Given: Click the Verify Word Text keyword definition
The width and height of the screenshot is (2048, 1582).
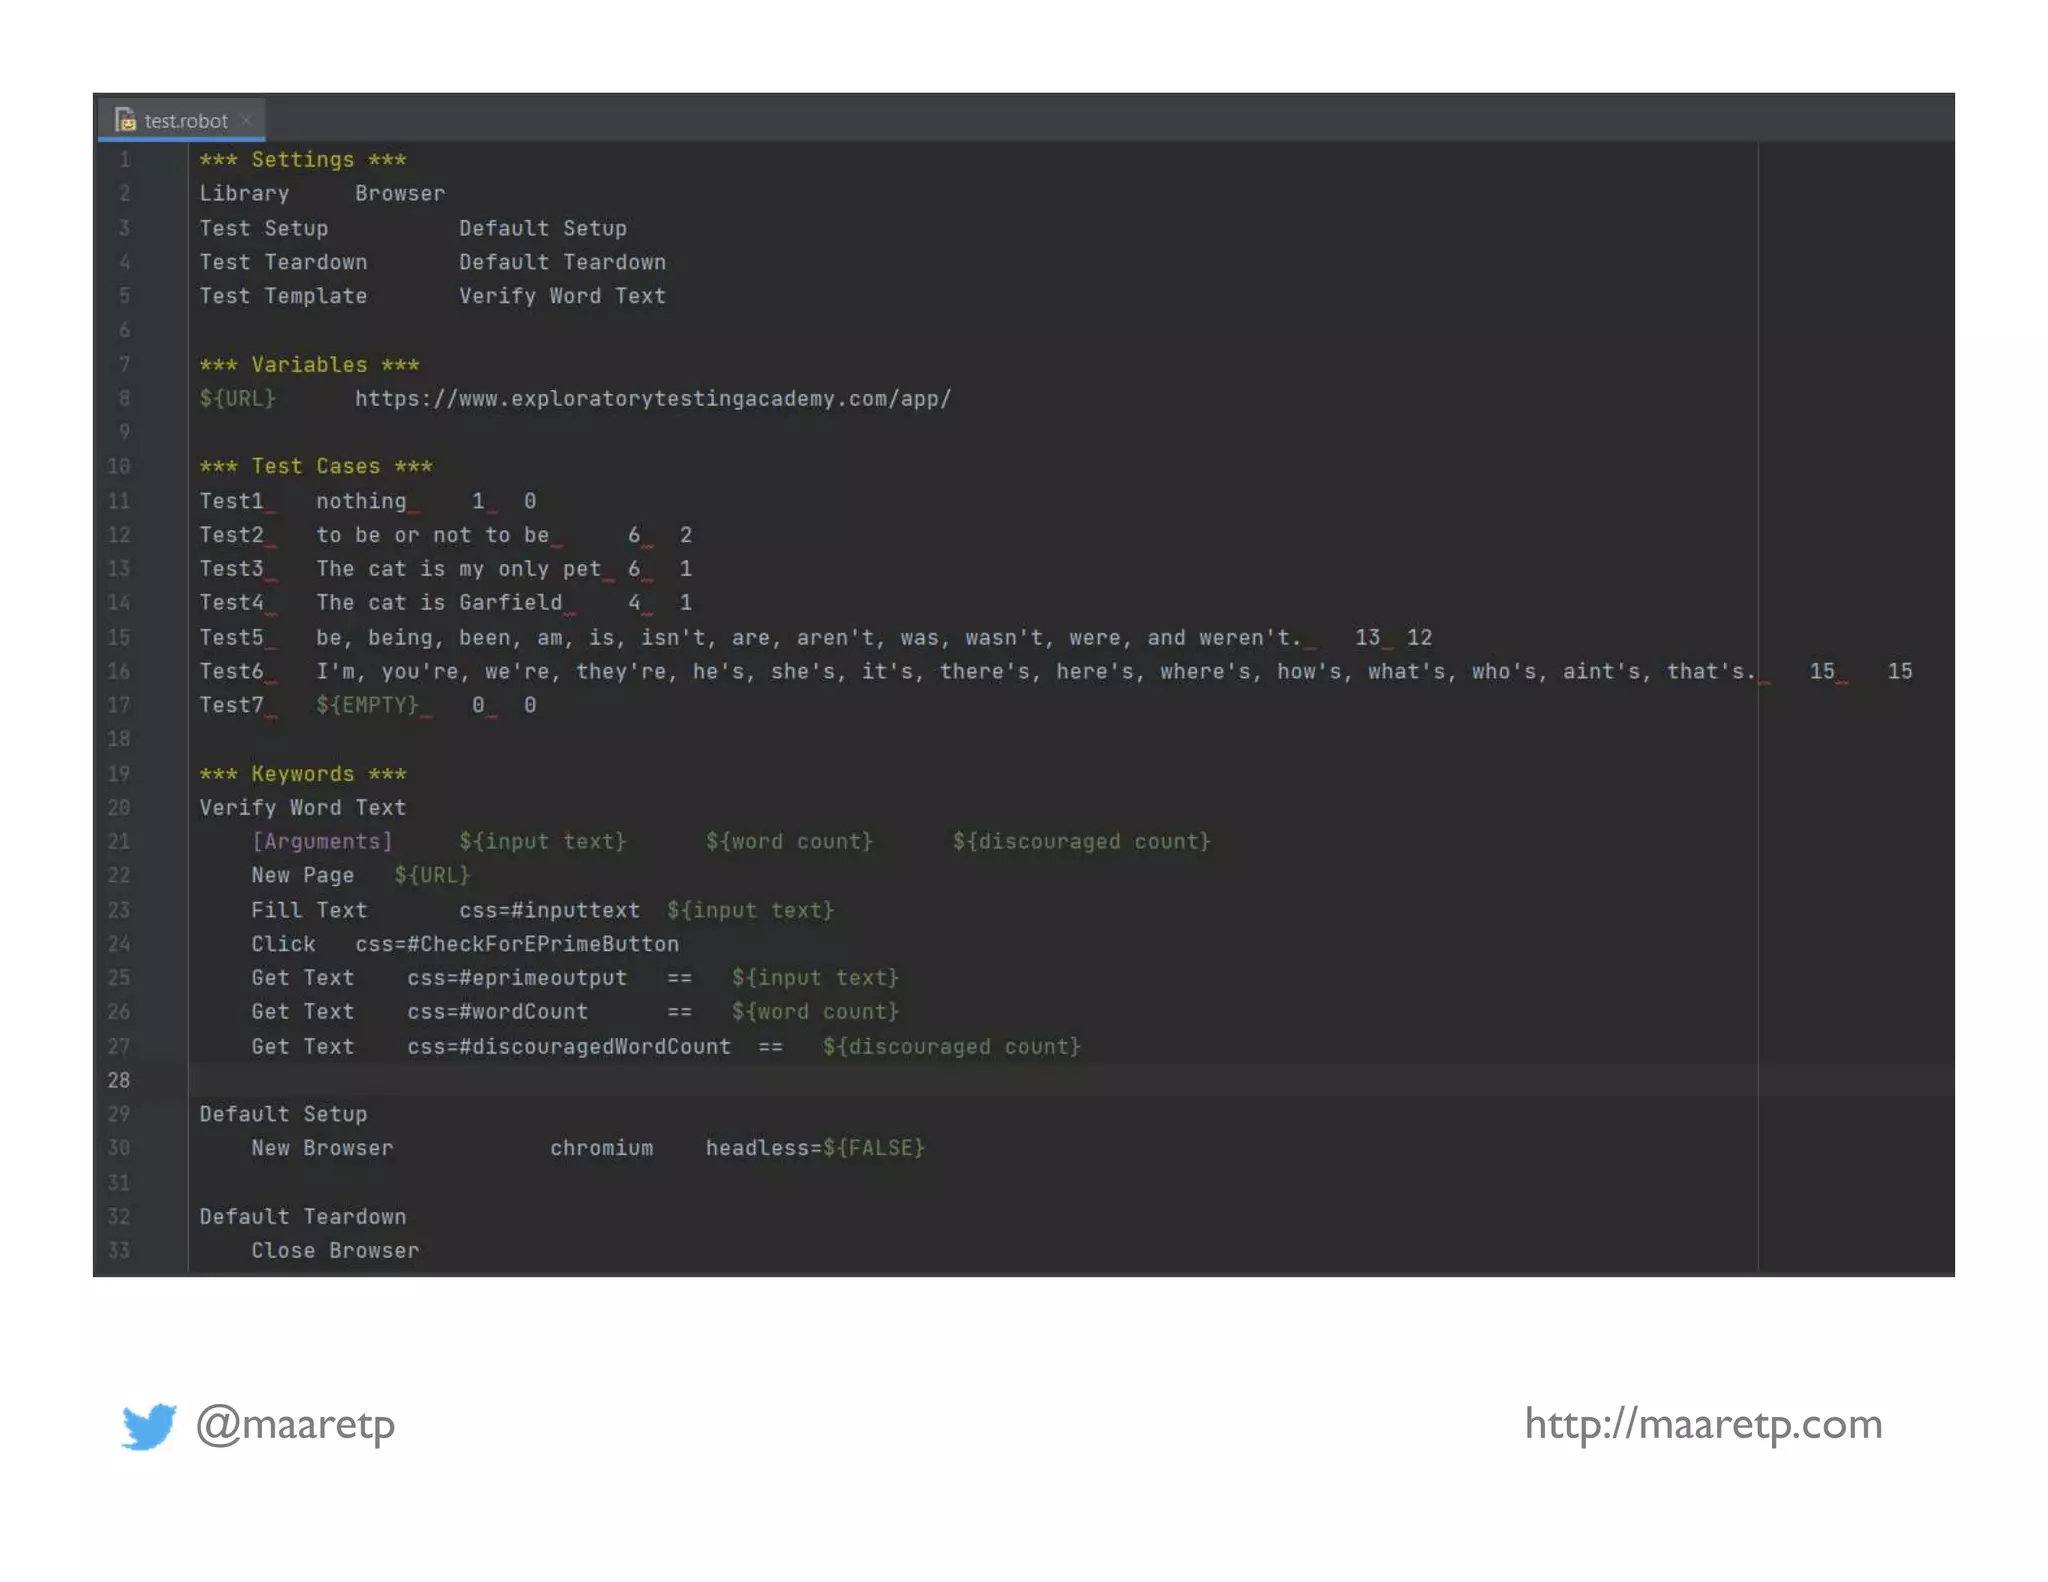Looking at the screenshot, I should [302, 808].
